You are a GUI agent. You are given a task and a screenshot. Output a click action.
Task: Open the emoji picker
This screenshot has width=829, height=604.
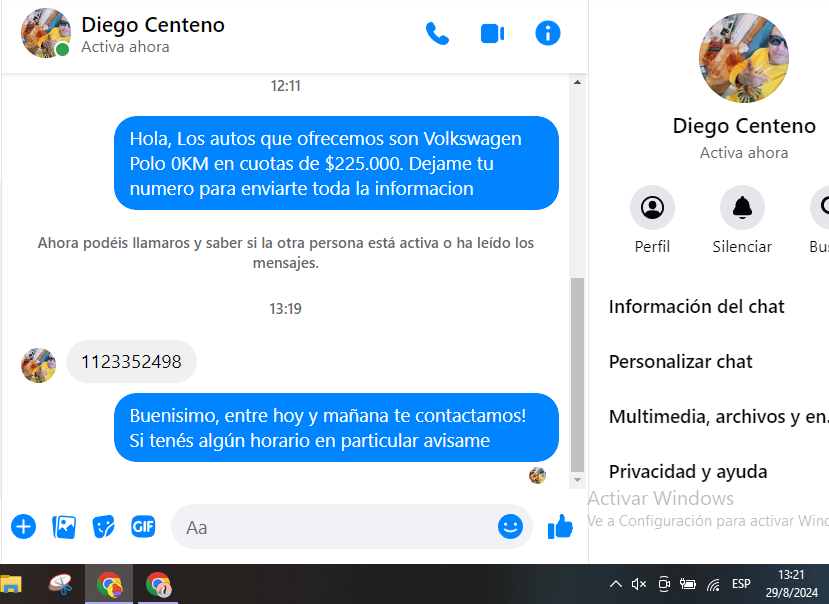[510, 527]
